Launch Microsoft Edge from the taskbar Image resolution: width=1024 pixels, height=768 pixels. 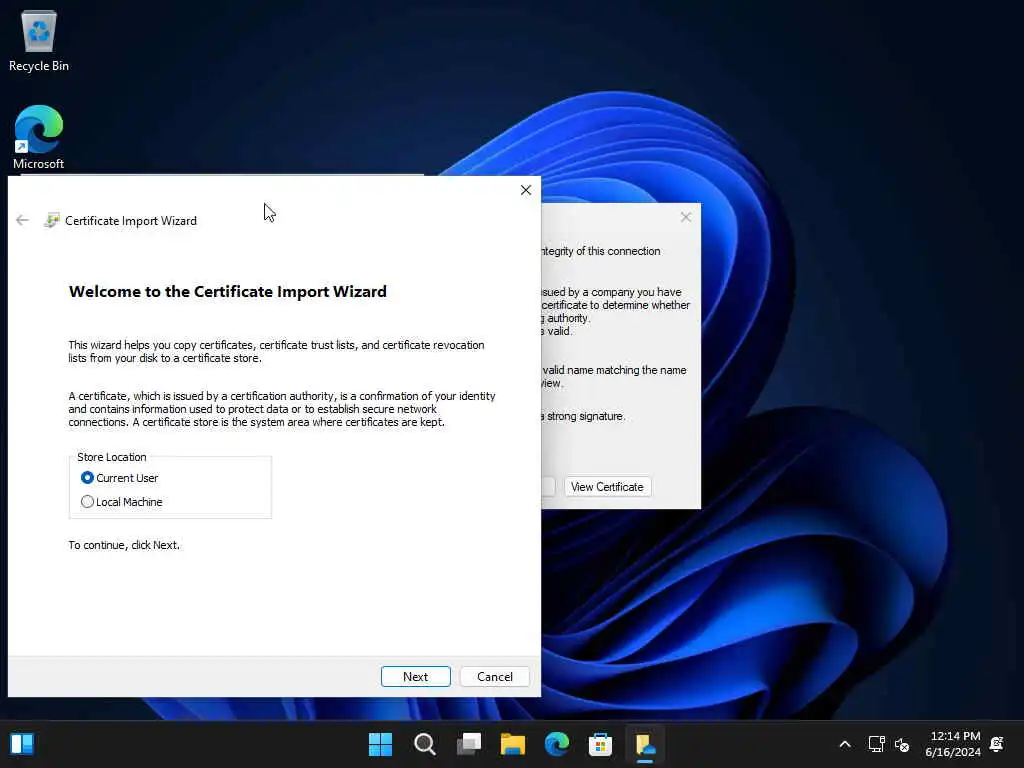click(556, 744)
